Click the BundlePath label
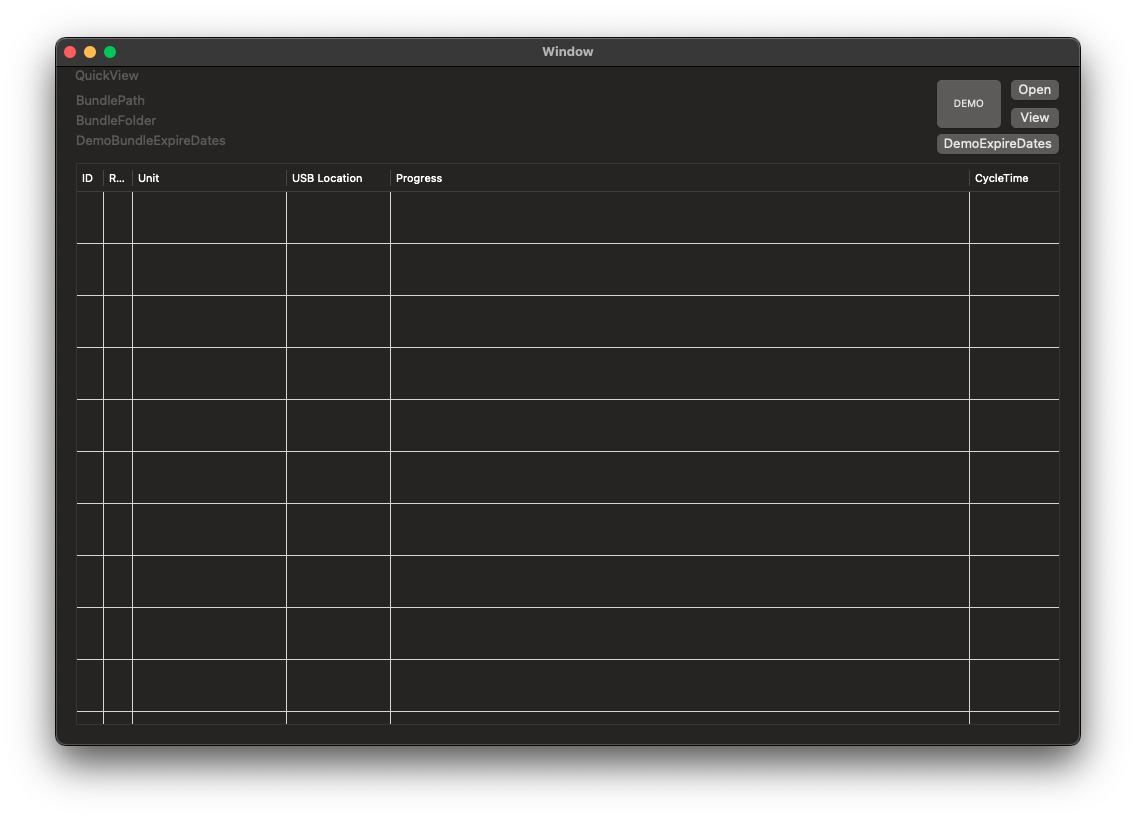The width and height of the screenshot is (1136, 819). 110,101
